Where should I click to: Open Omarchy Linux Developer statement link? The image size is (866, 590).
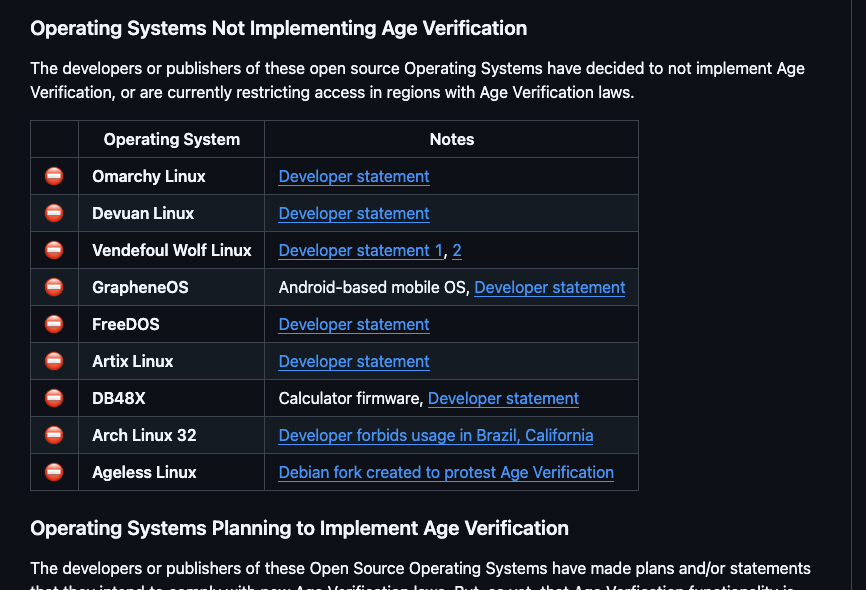(354, 176)
